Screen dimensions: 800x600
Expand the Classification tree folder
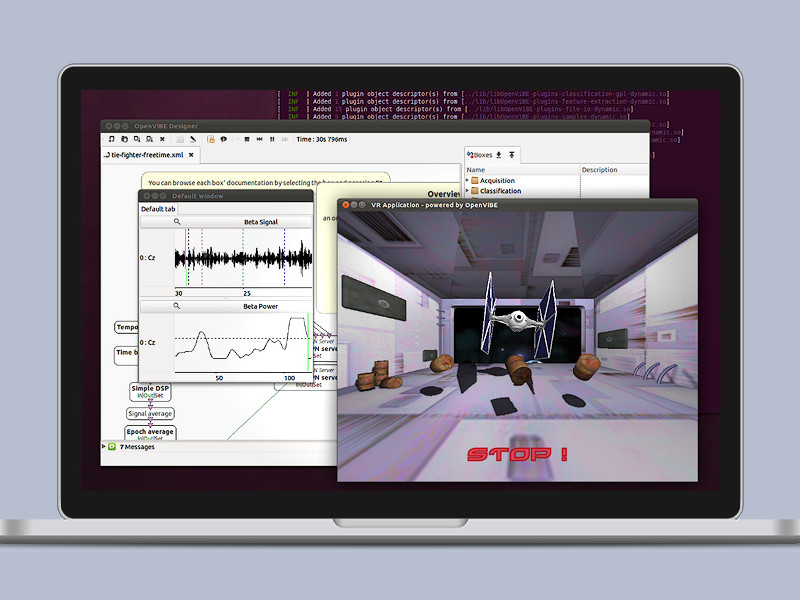point(467,191)
